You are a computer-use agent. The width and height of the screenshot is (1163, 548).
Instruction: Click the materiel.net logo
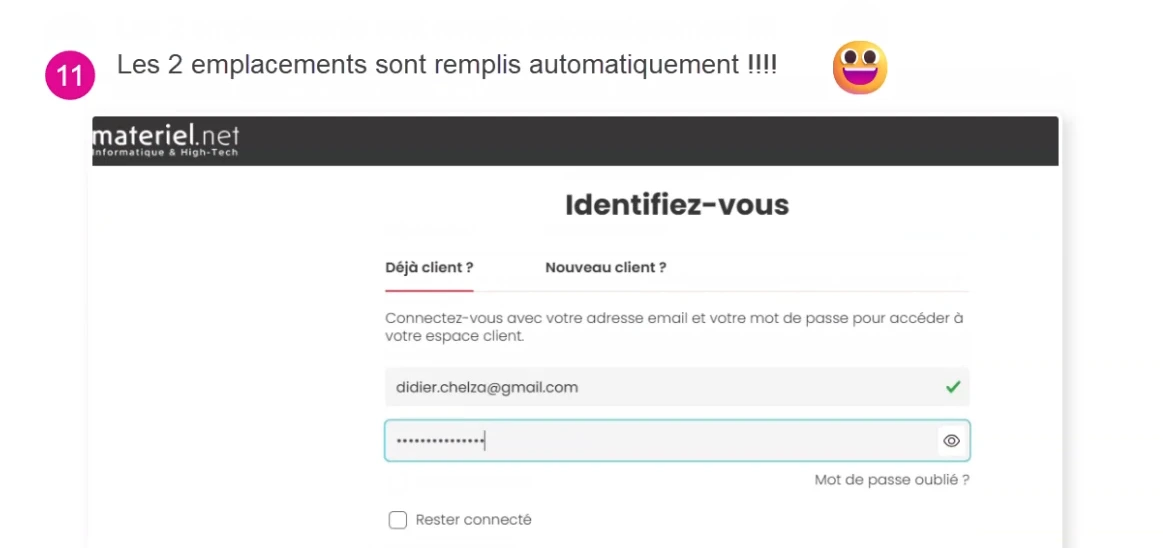pyautogui.click(x=166, y=139)
